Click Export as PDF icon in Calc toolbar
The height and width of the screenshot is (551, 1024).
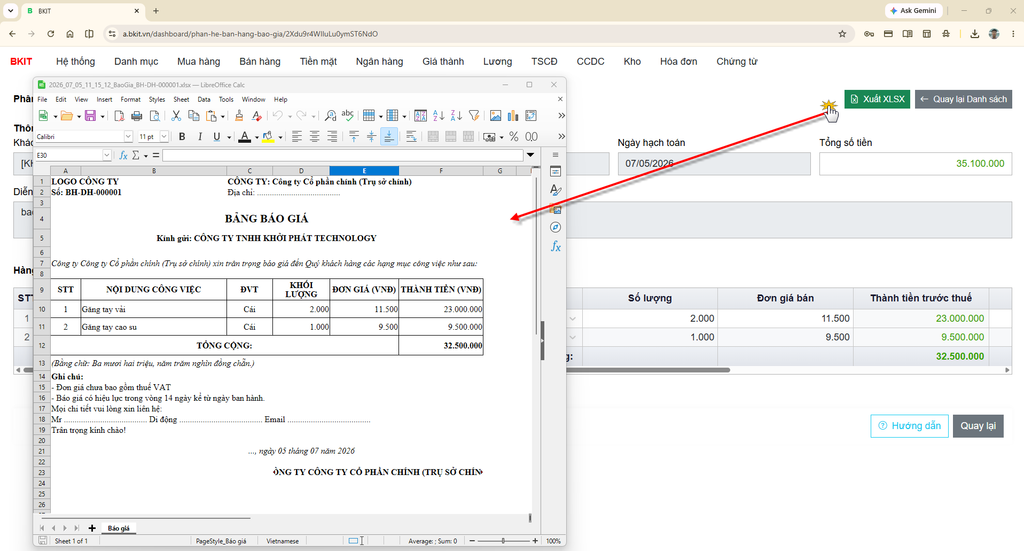tap(119, 116)
